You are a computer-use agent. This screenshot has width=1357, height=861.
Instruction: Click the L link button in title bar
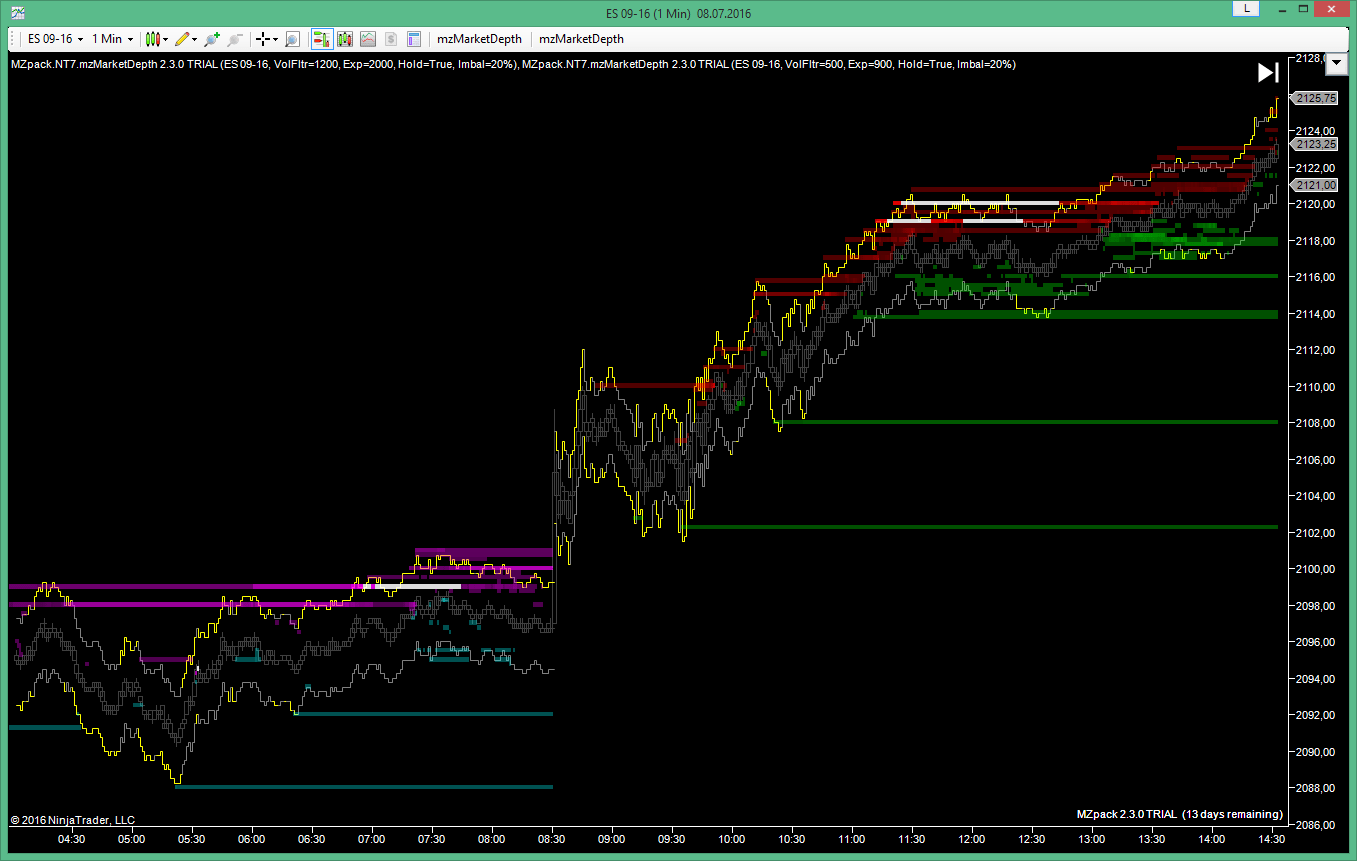tap(1246, 8)
